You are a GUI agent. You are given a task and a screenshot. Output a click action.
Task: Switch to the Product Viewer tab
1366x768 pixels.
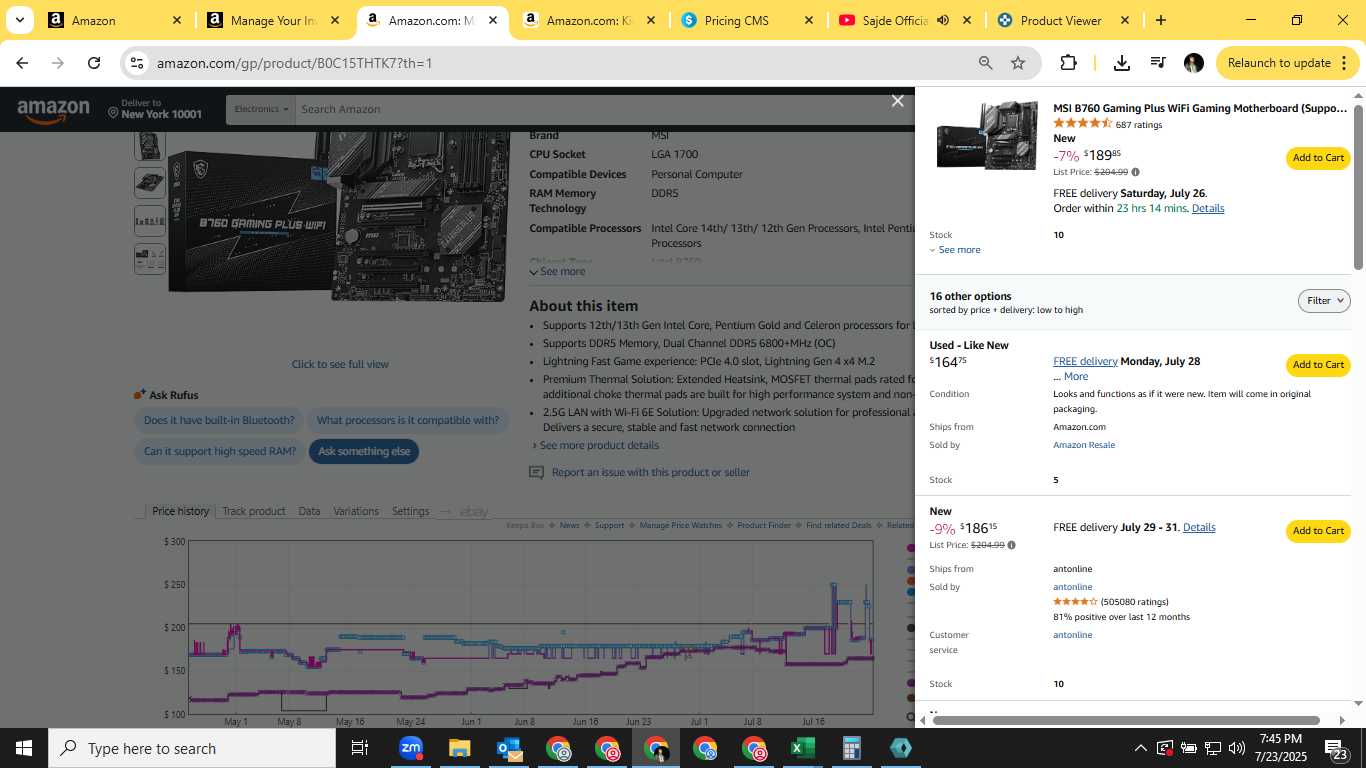pyautogui.click(x=1061, y=20)
